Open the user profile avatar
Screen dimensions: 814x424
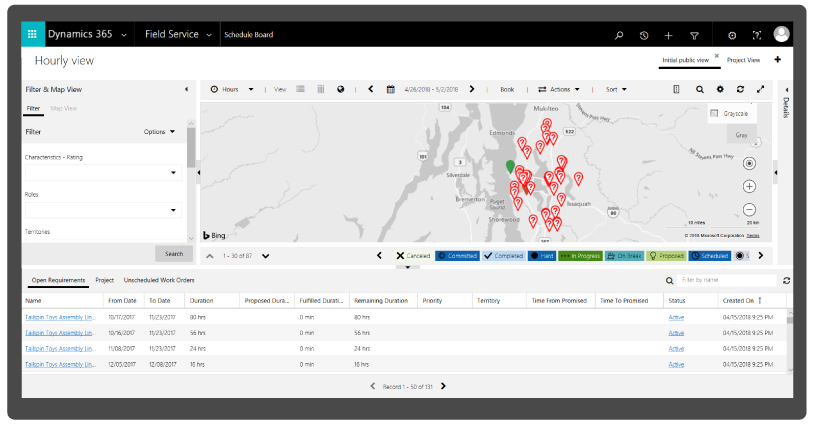[x=781, y=34]
